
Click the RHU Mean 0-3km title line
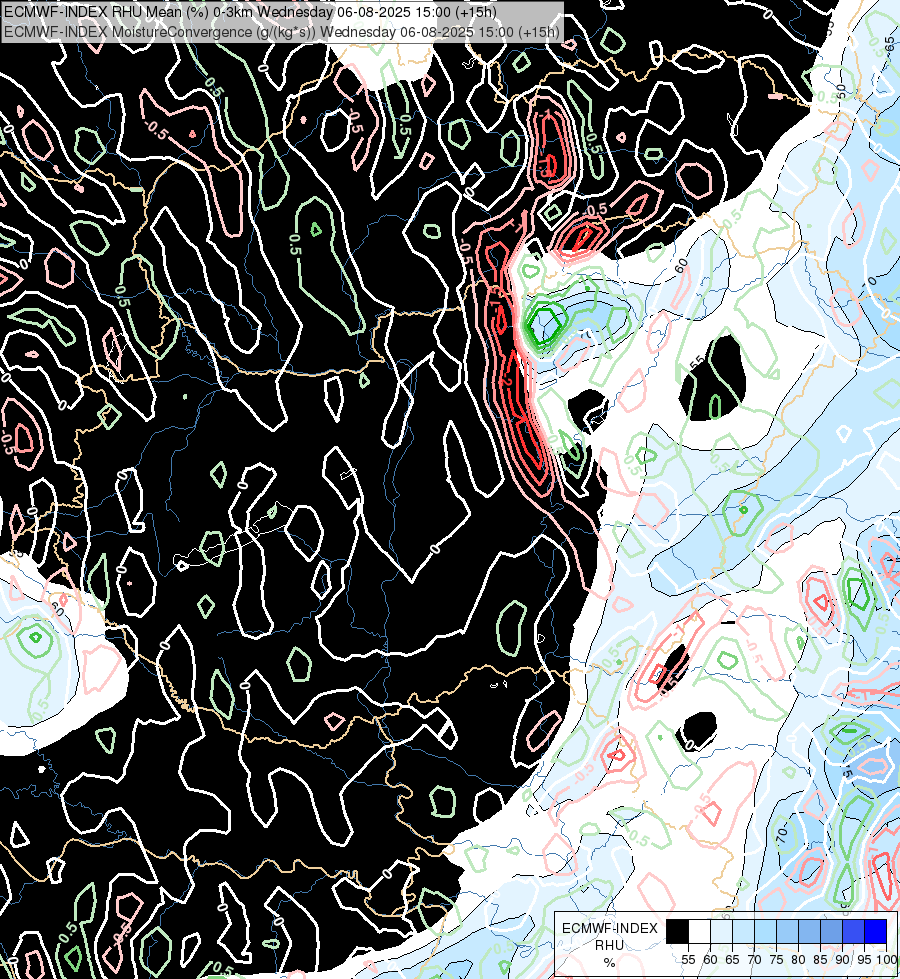pos(250,12)
